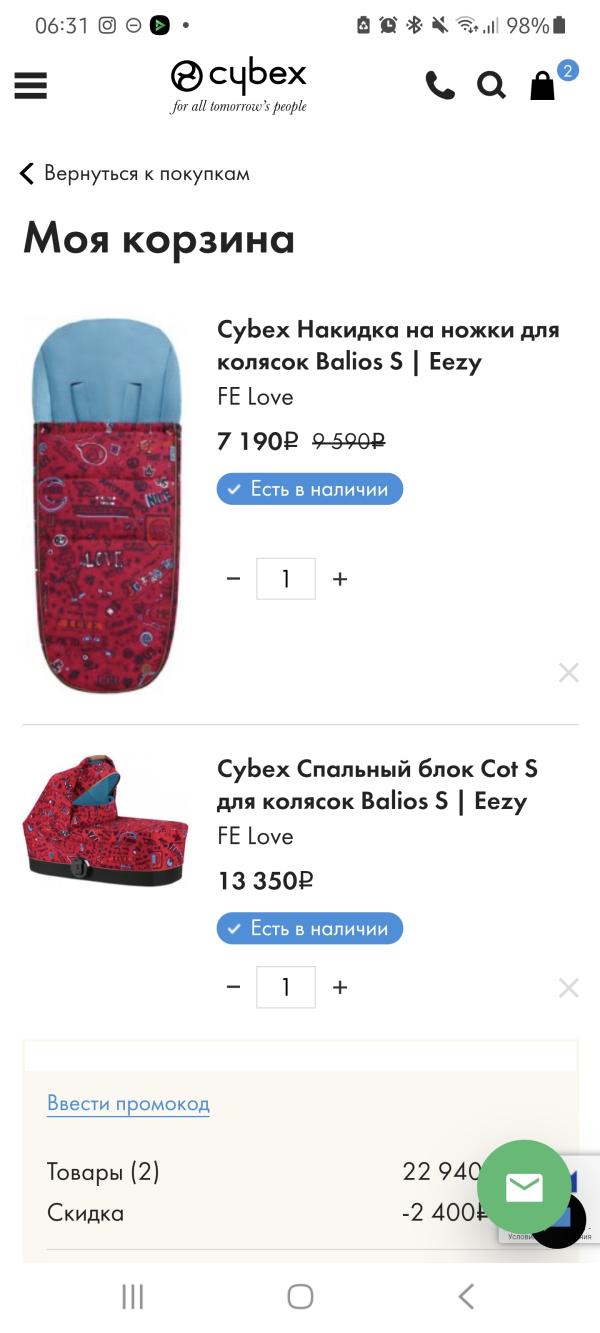Open the hamburger navigation menu
The height and width of the screenshot is (1333, 600).
[31, 85]
